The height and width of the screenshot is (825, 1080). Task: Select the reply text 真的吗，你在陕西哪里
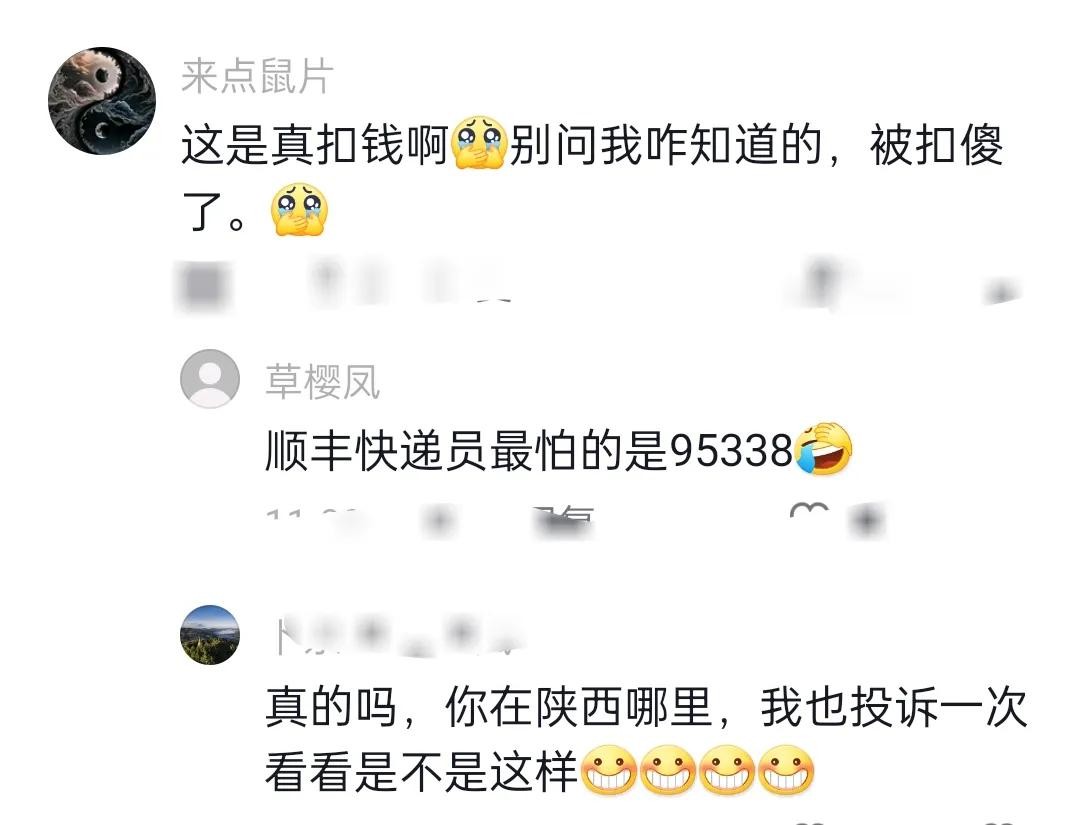click(489, 707)
